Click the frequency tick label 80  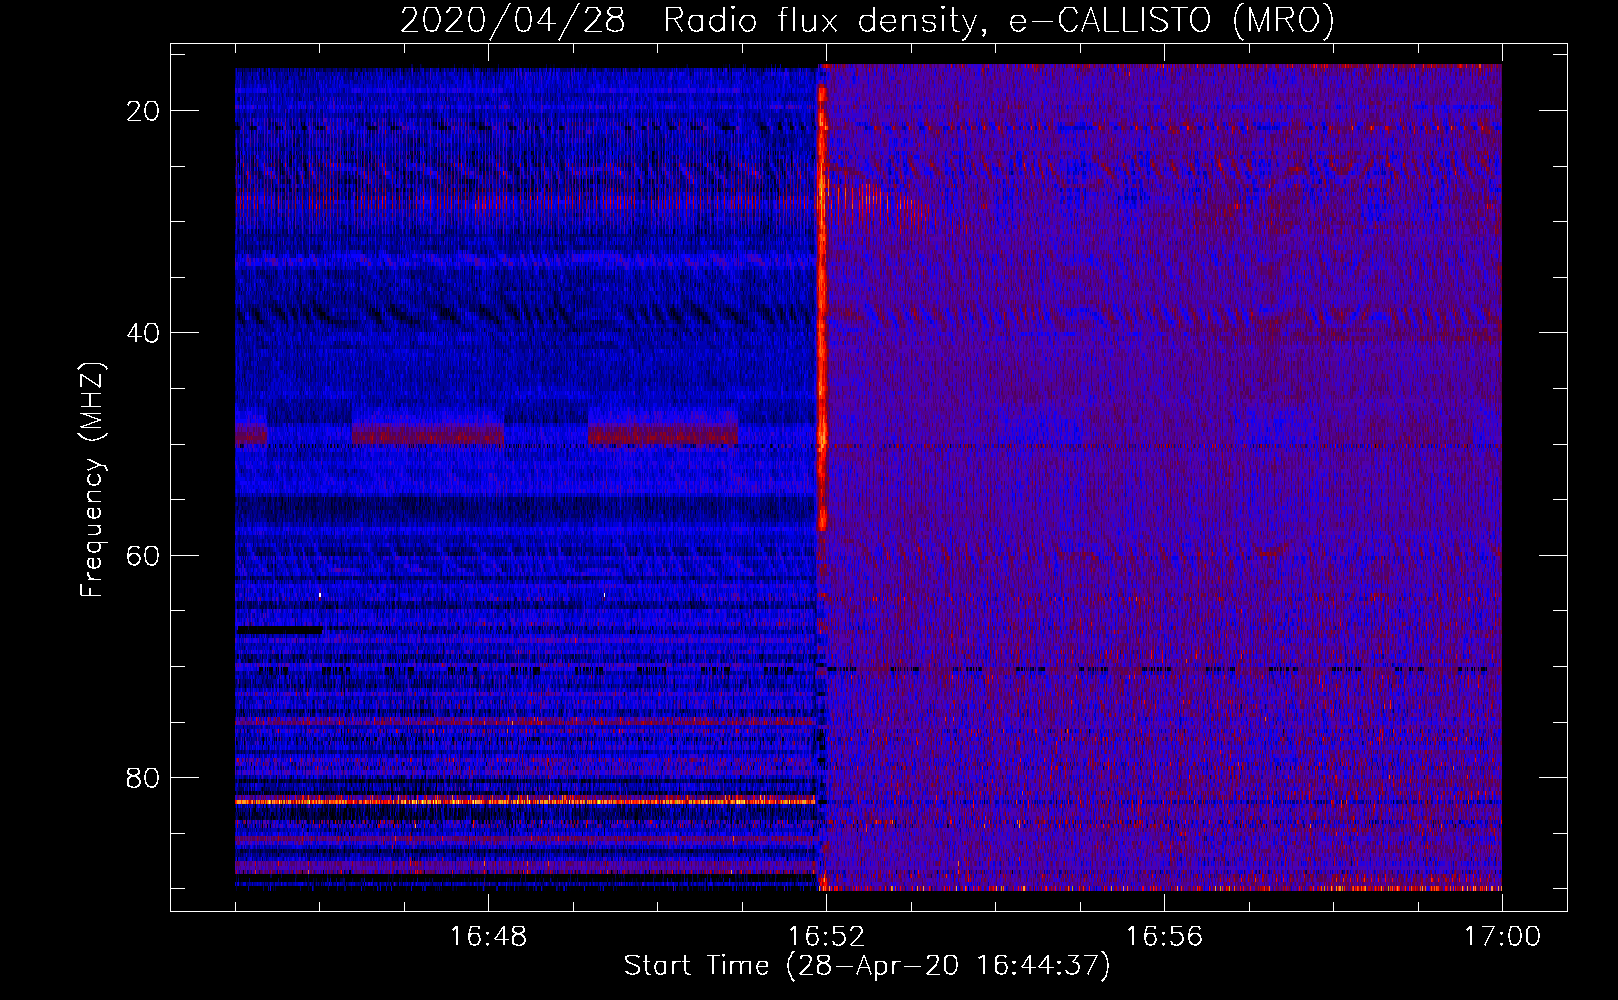click(x=143, y=777)
